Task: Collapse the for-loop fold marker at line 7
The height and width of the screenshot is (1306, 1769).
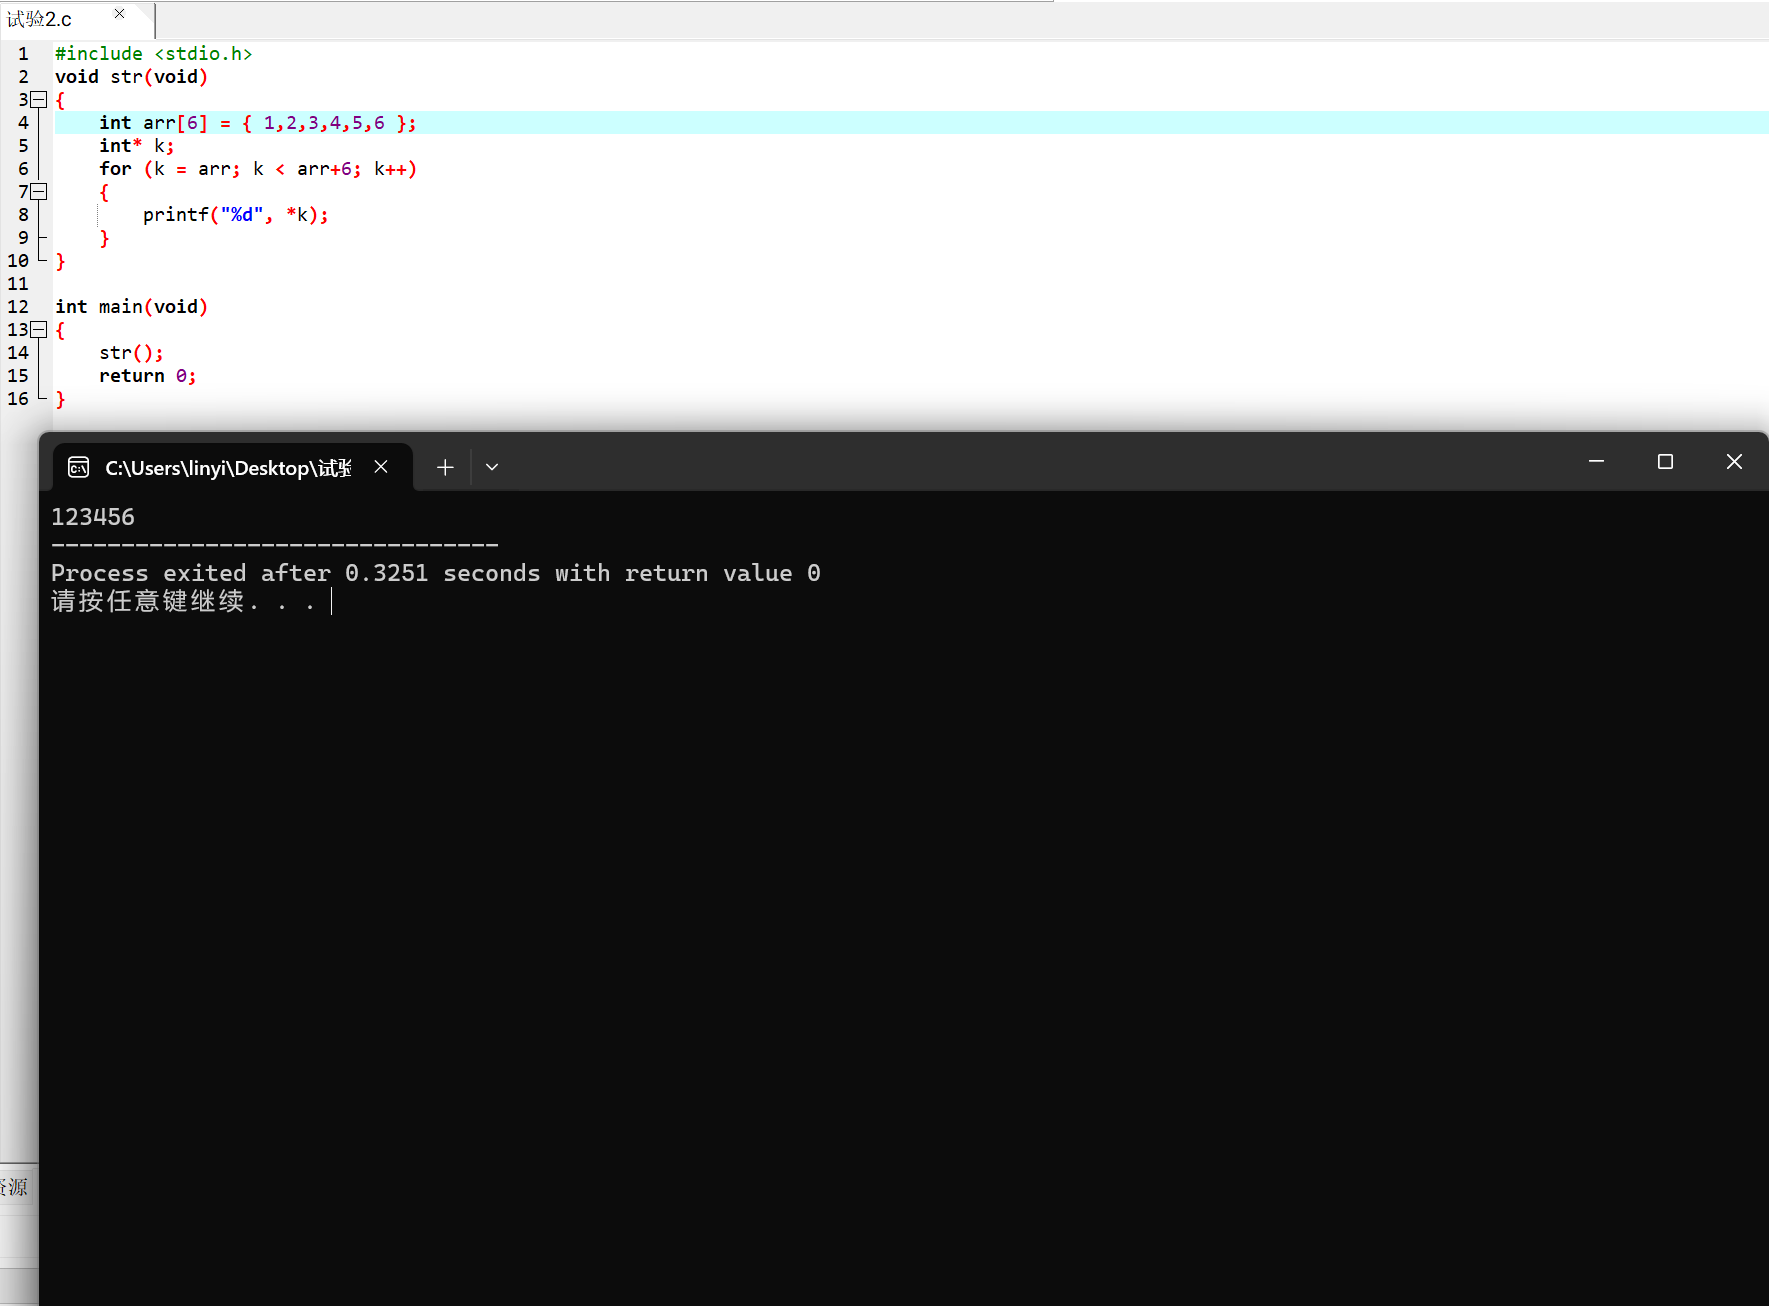Action: [x=39, y=192]
